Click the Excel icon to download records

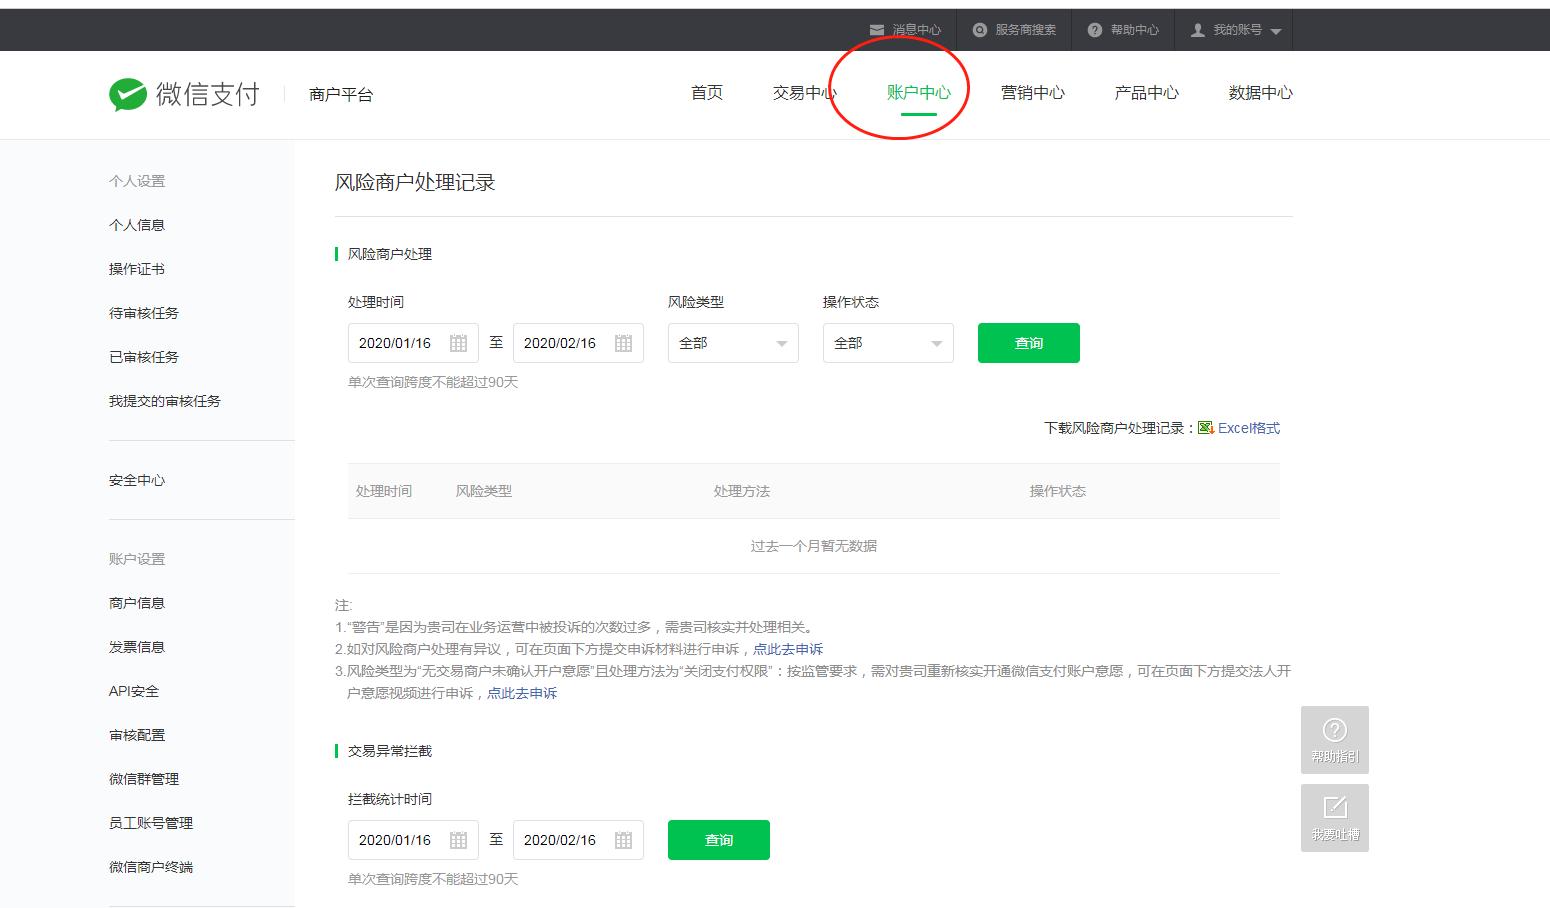click(1206, 427)
